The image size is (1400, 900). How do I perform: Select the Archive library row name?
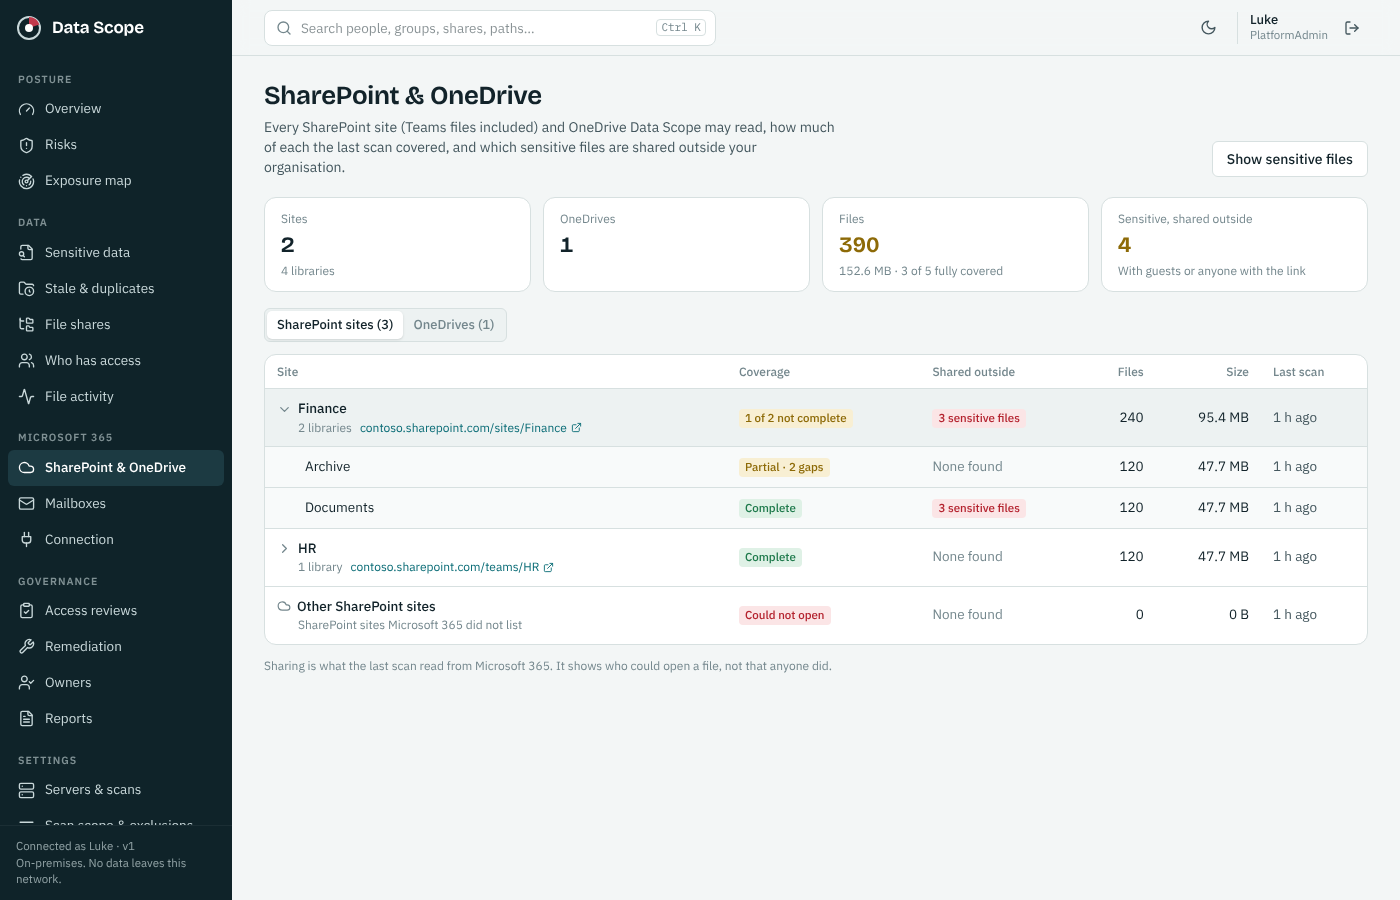tap(328, 467)
